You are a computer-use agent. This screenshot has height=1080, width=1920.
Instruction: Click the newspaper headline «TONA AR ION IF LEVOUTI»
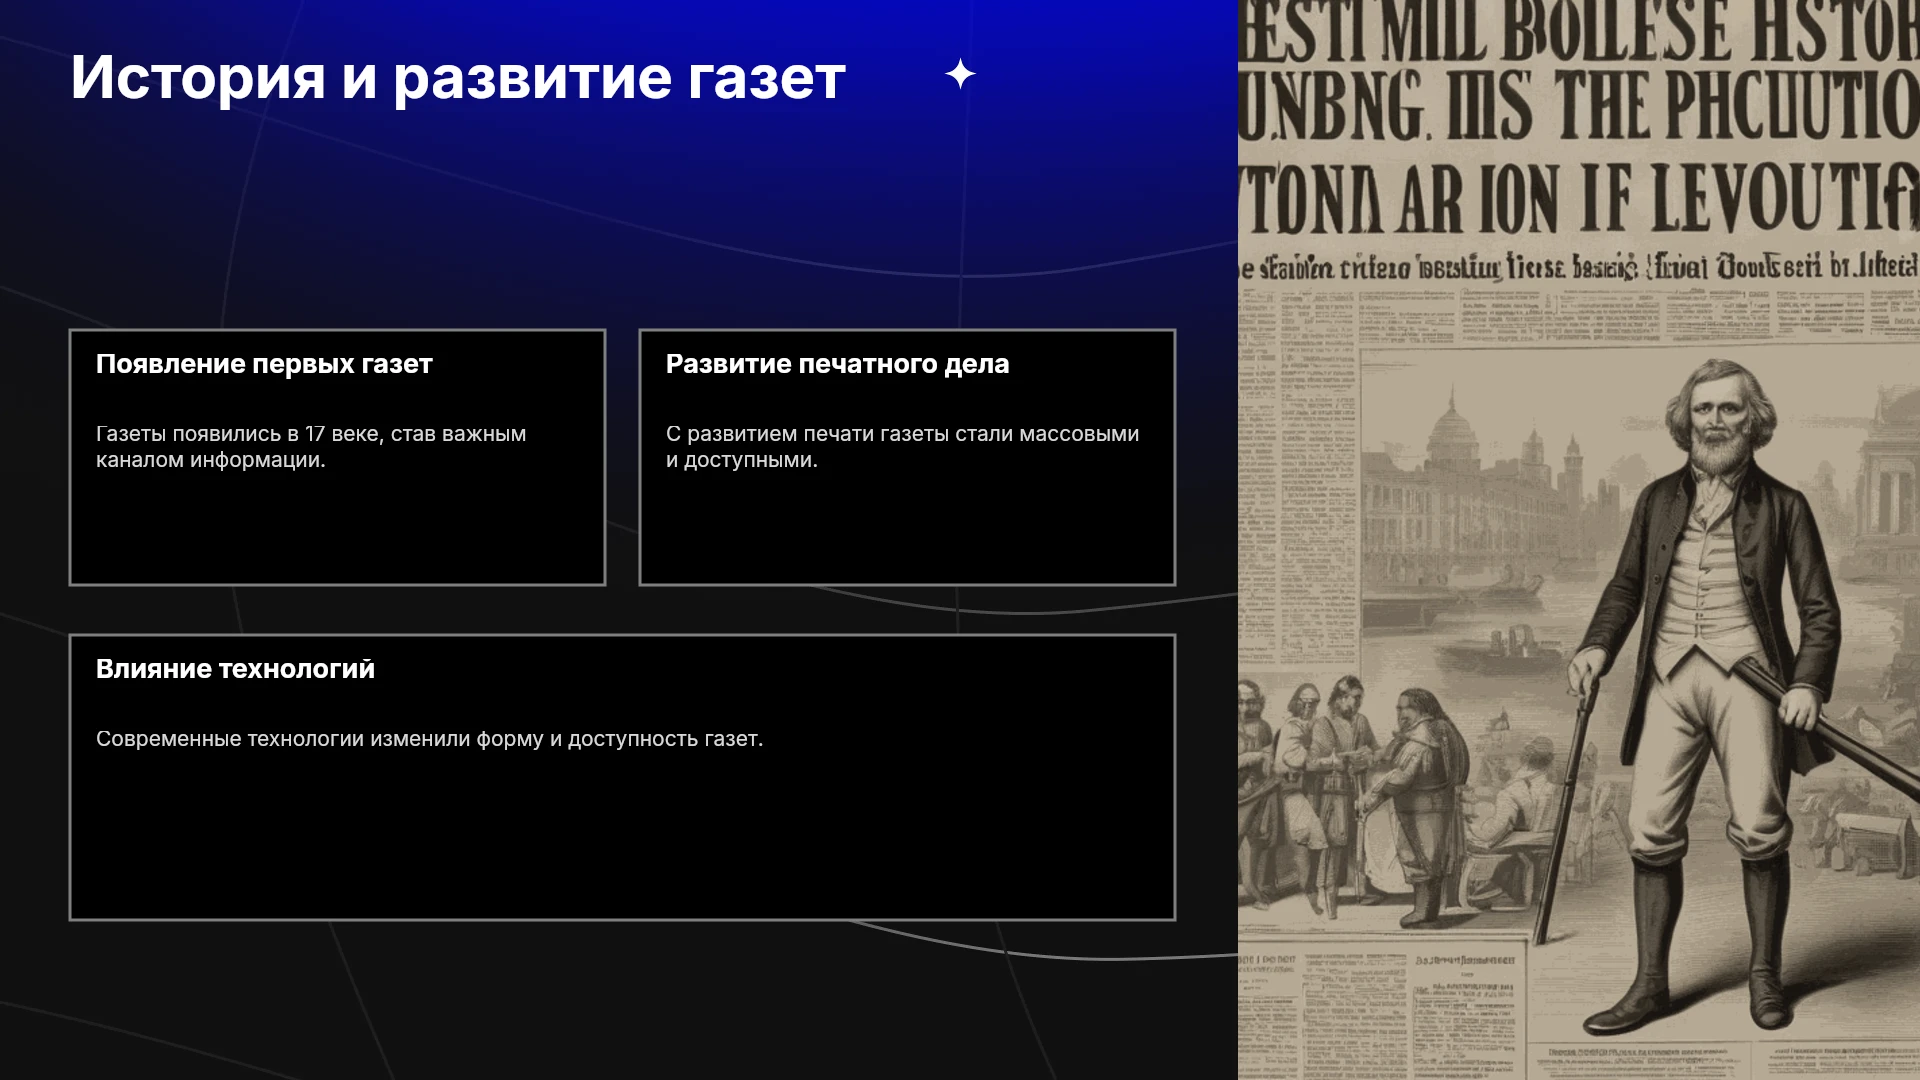[1579, 198]
